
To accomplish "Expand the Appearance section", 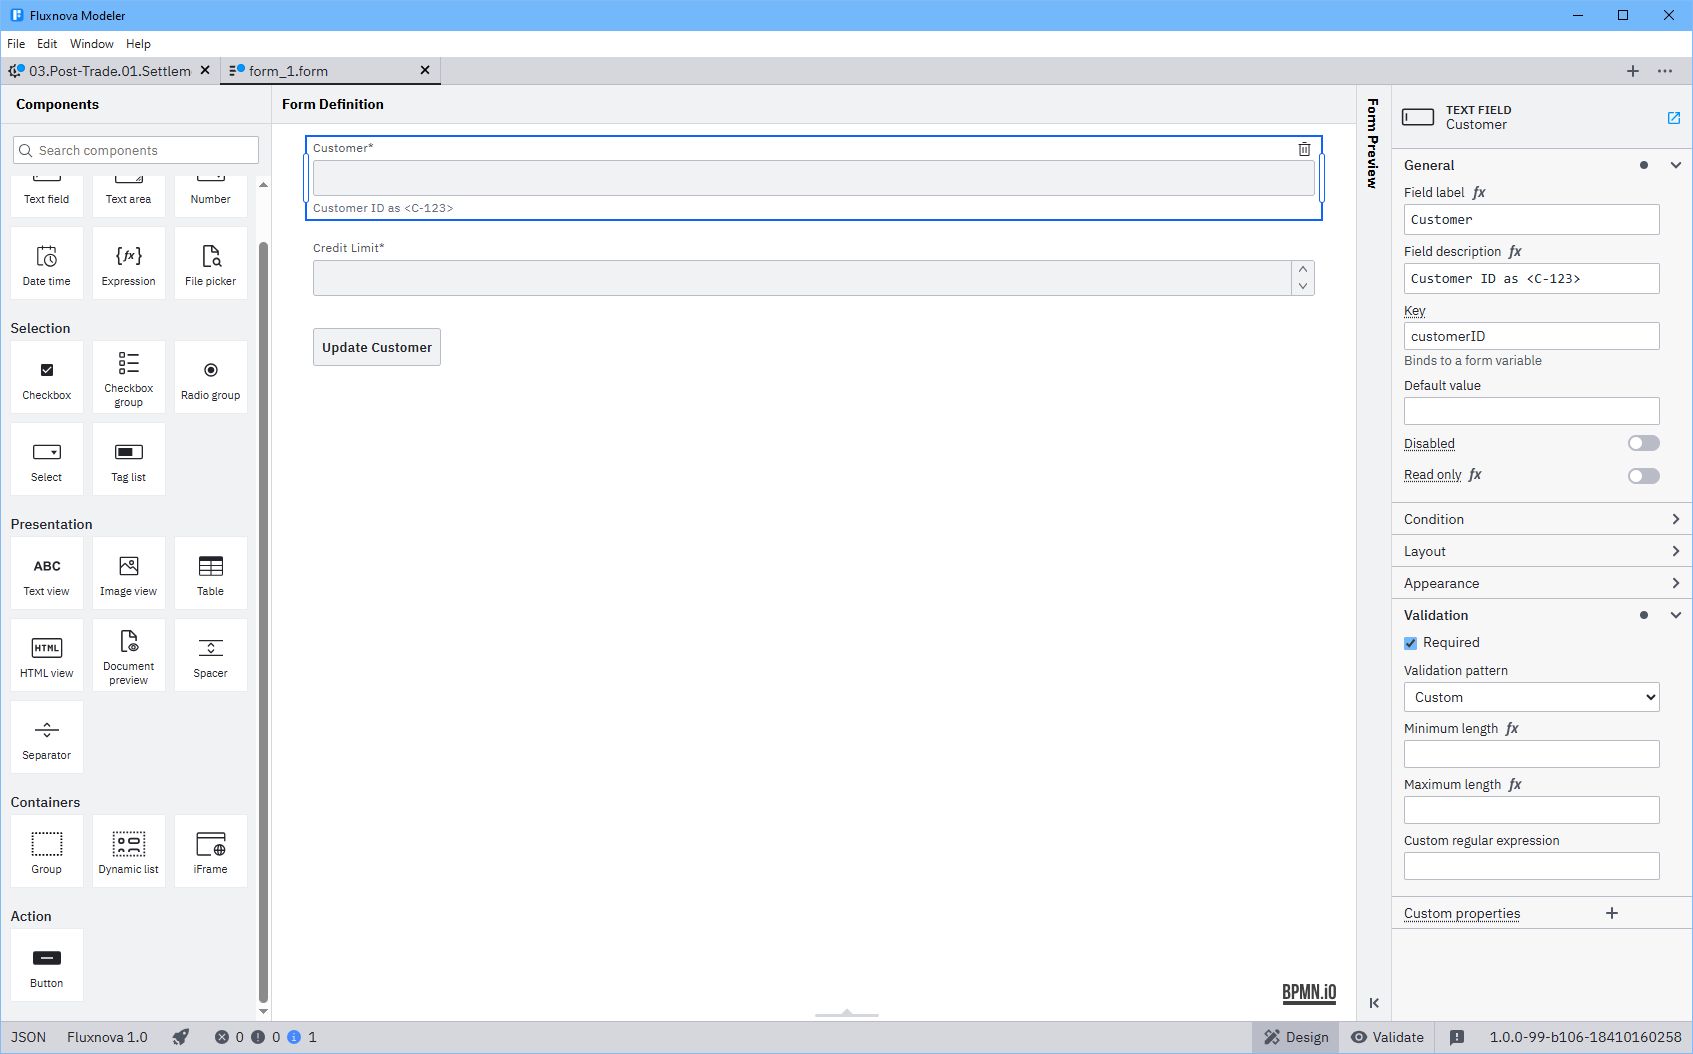I will pos(1540,583).
